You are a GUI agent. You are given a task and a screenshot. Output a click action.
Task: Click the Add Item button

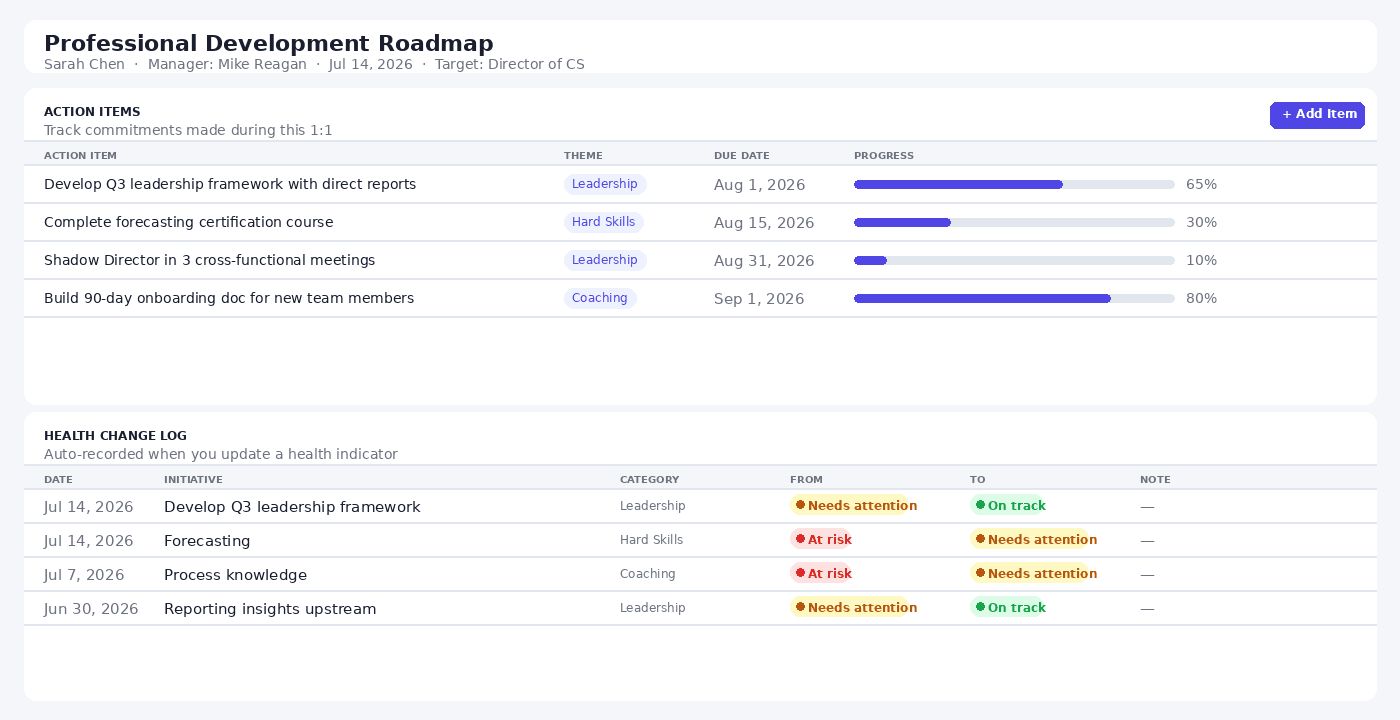tap(1317, 115)
